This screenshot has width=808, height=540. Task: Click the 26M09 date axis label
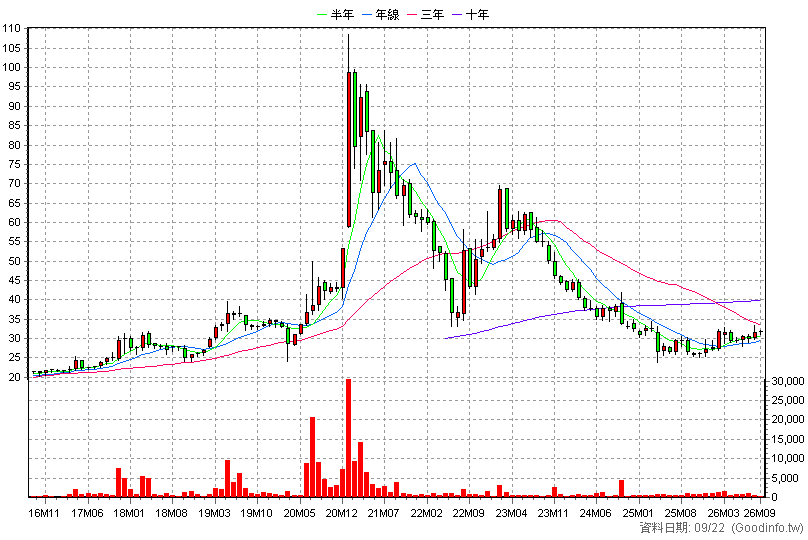[x=759, y=513]
